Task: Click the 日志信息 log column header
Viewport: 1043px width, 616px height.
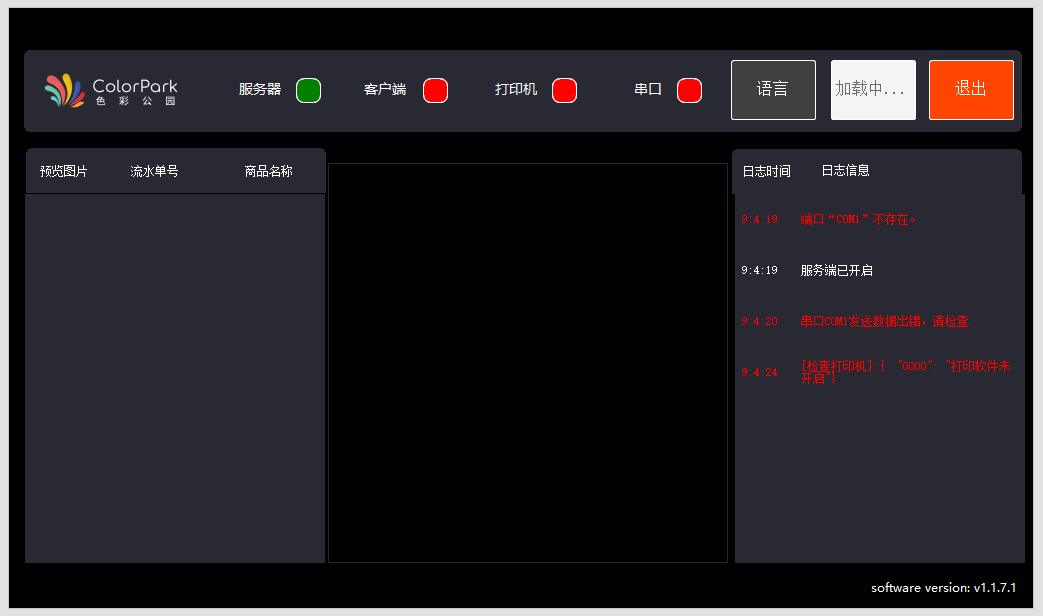Action: point(845,171)
